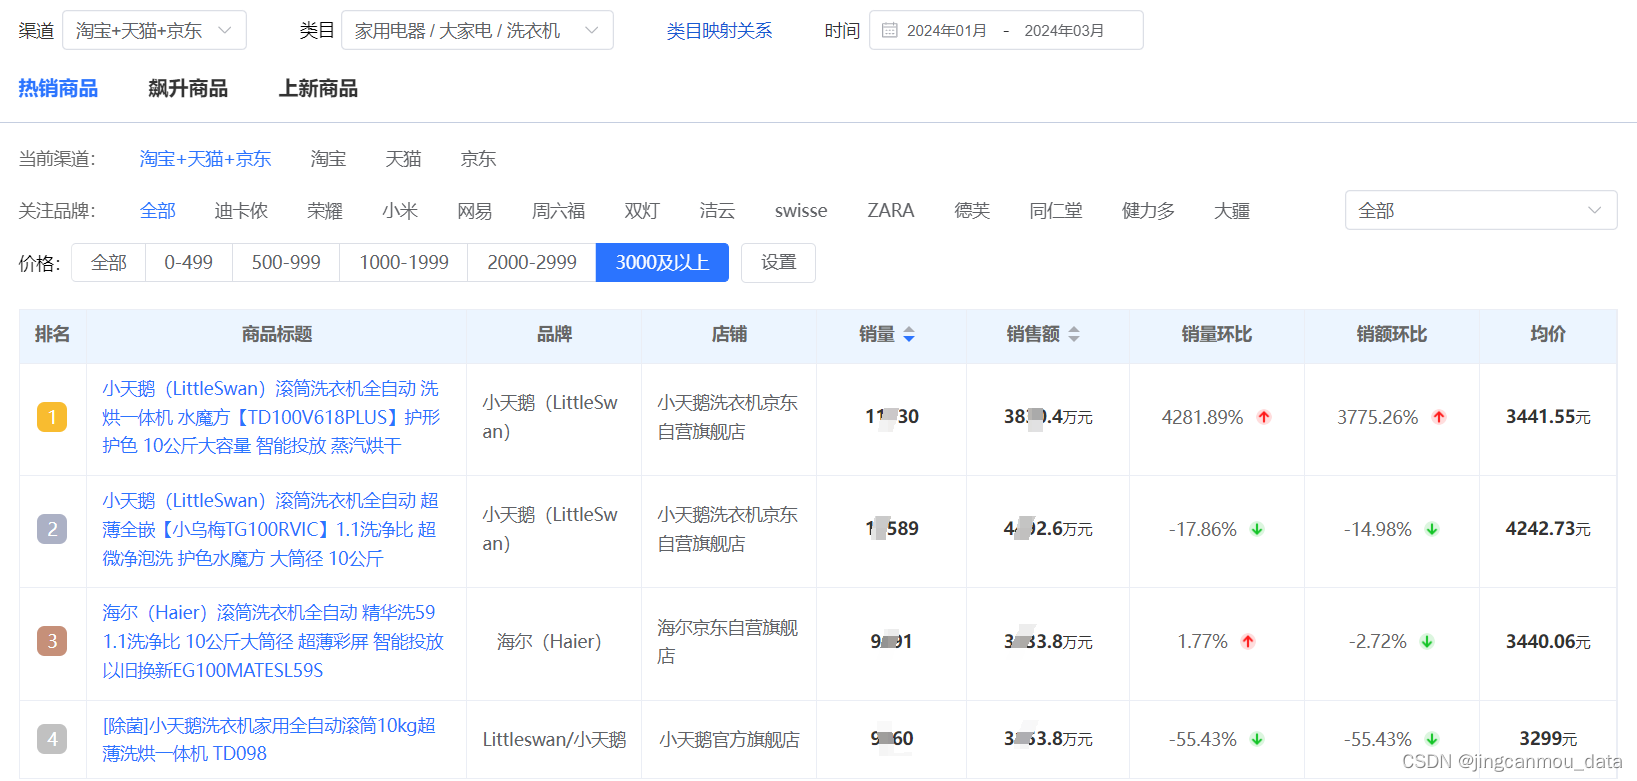Image resolution: width=1637 pixels, height=781 pixels.
Task: Filter by brand 双灯
Action: coord(642,211)
